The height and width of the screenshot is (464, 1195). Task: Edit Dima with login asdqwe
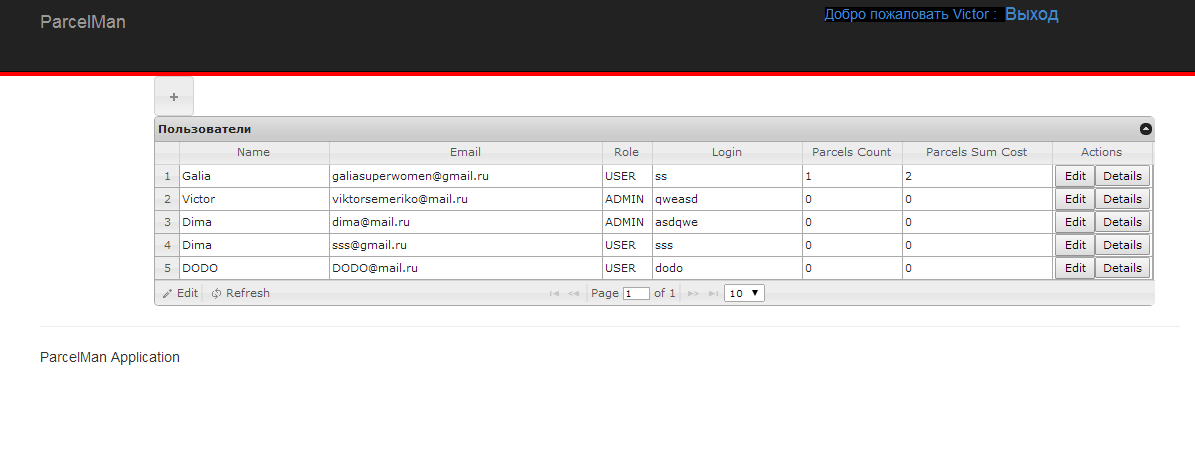coord(1075,222)
